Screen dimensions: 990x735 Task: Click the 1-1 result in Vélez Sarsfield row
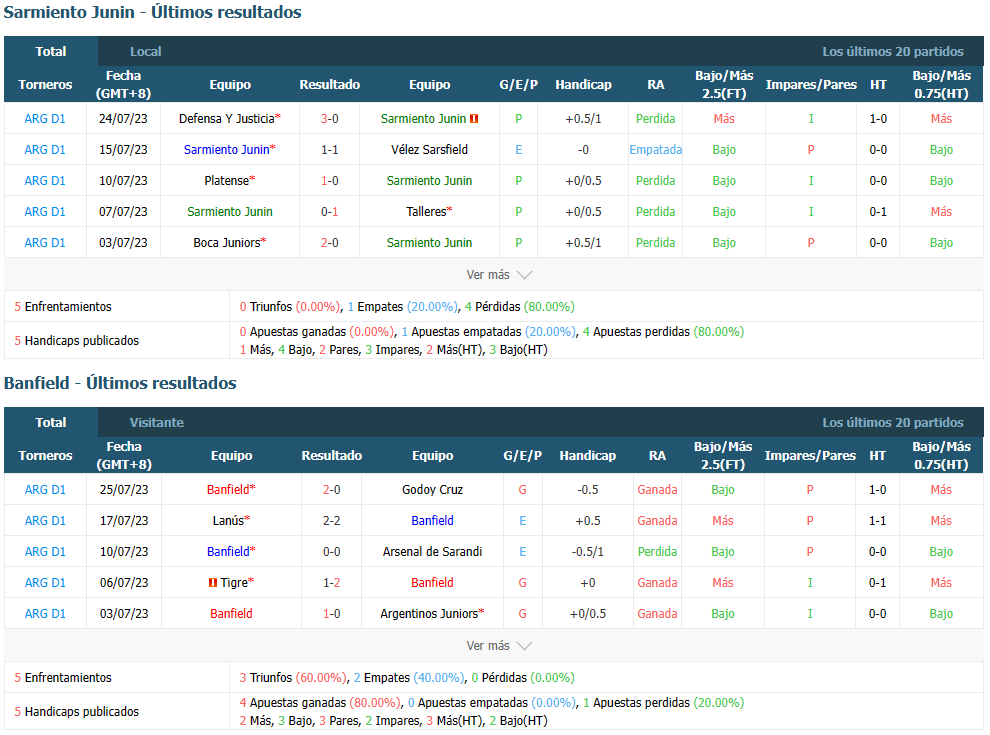pyautogui.click(x=330, y=150)
